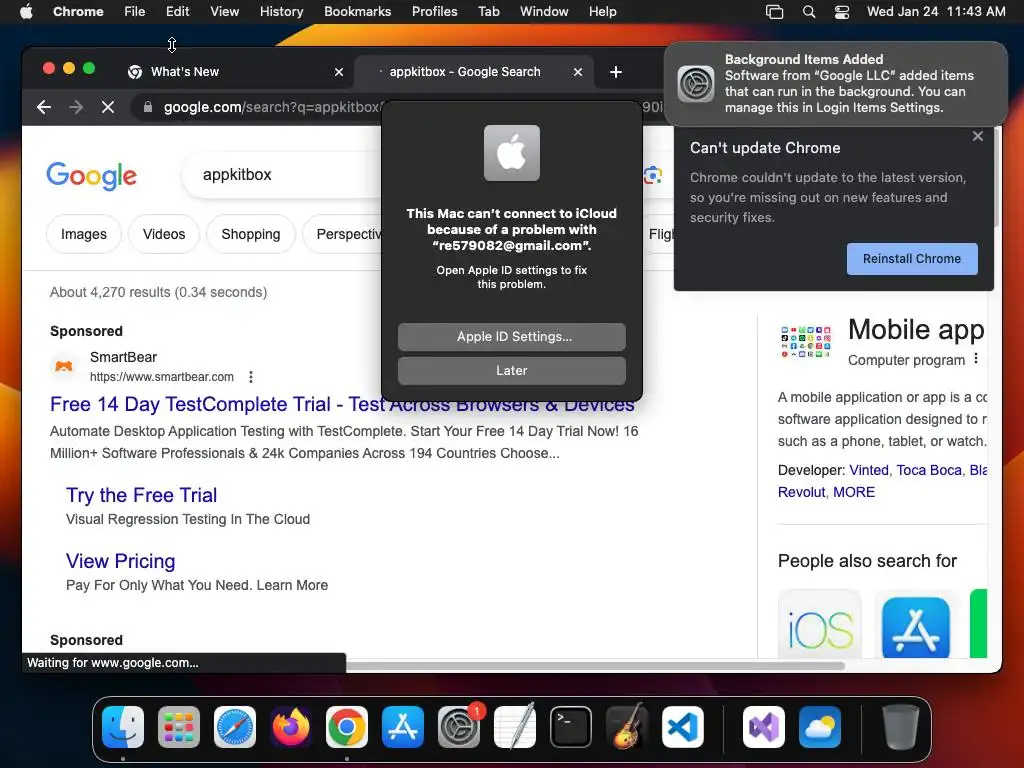Click the iOS thumbnail under People also search
Viewport: 1024px width, 768px height.
click(x=820, y=624)
